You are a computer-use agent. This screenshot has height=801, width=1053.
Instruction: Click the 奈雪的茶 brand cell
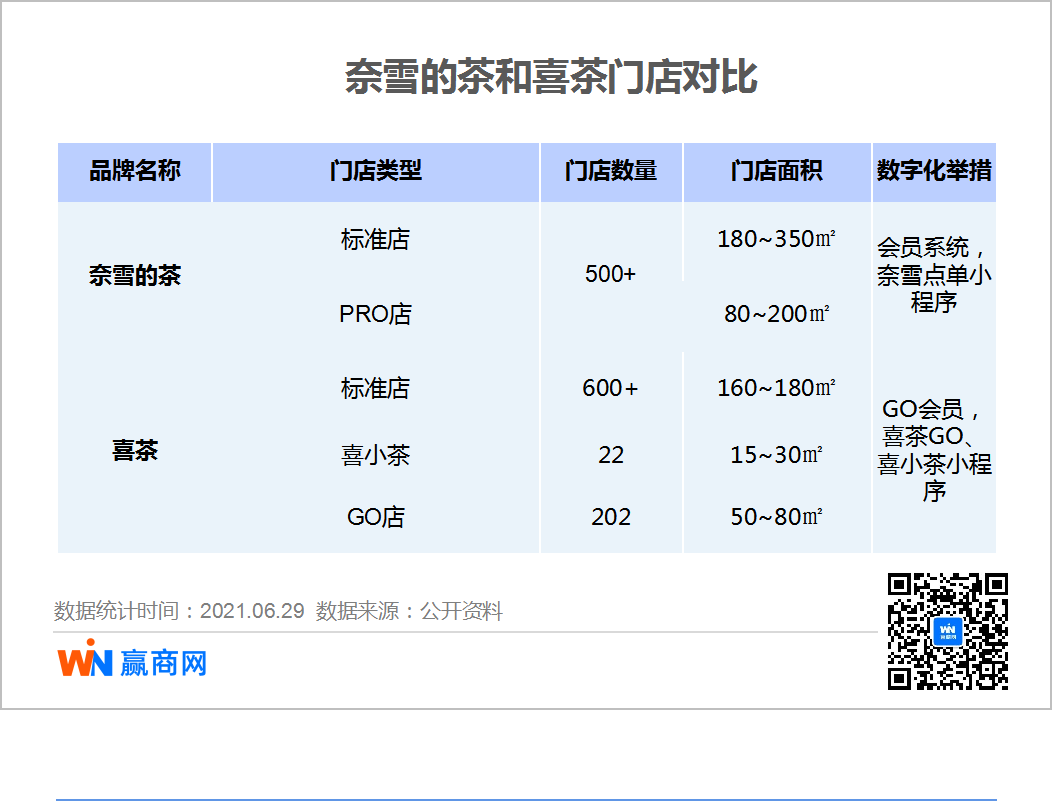pyautogui.click(x=135, y=276)
